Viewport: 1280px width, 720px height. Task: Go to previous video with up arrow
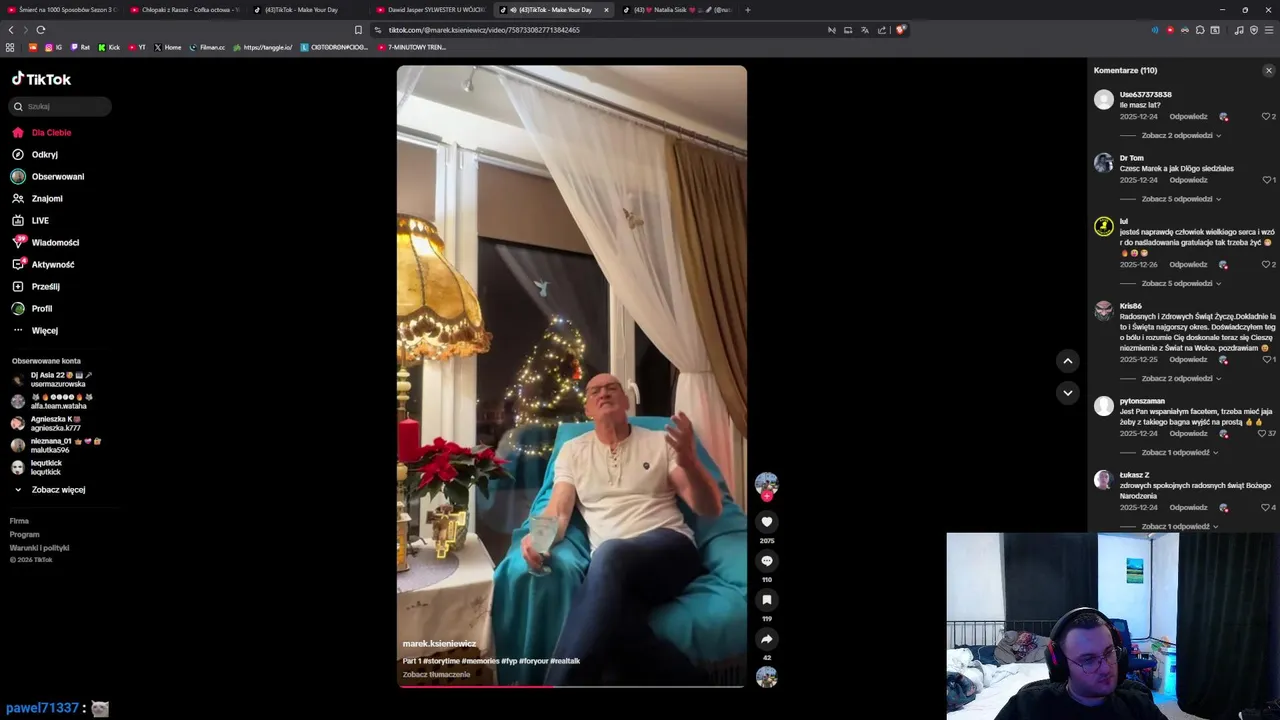[1067, 361]
